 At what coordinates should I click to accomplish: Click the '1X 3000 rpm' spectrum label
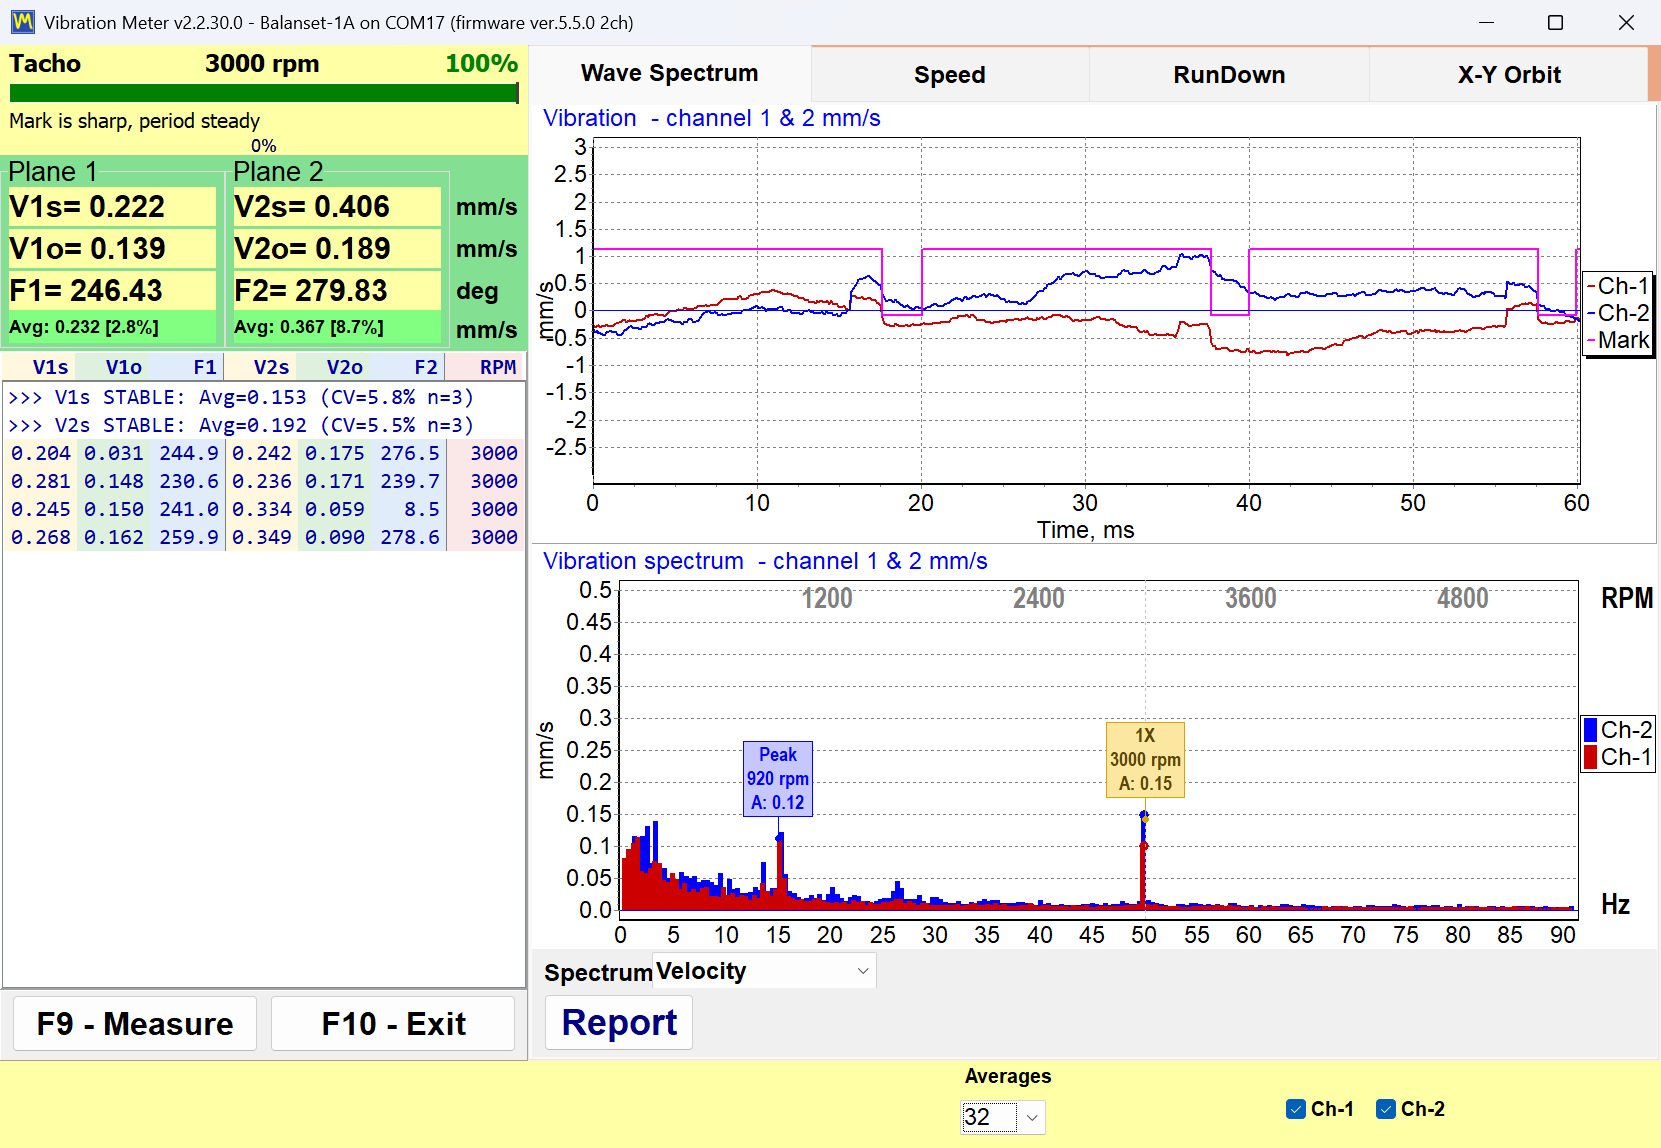(x=1145, y=759)
